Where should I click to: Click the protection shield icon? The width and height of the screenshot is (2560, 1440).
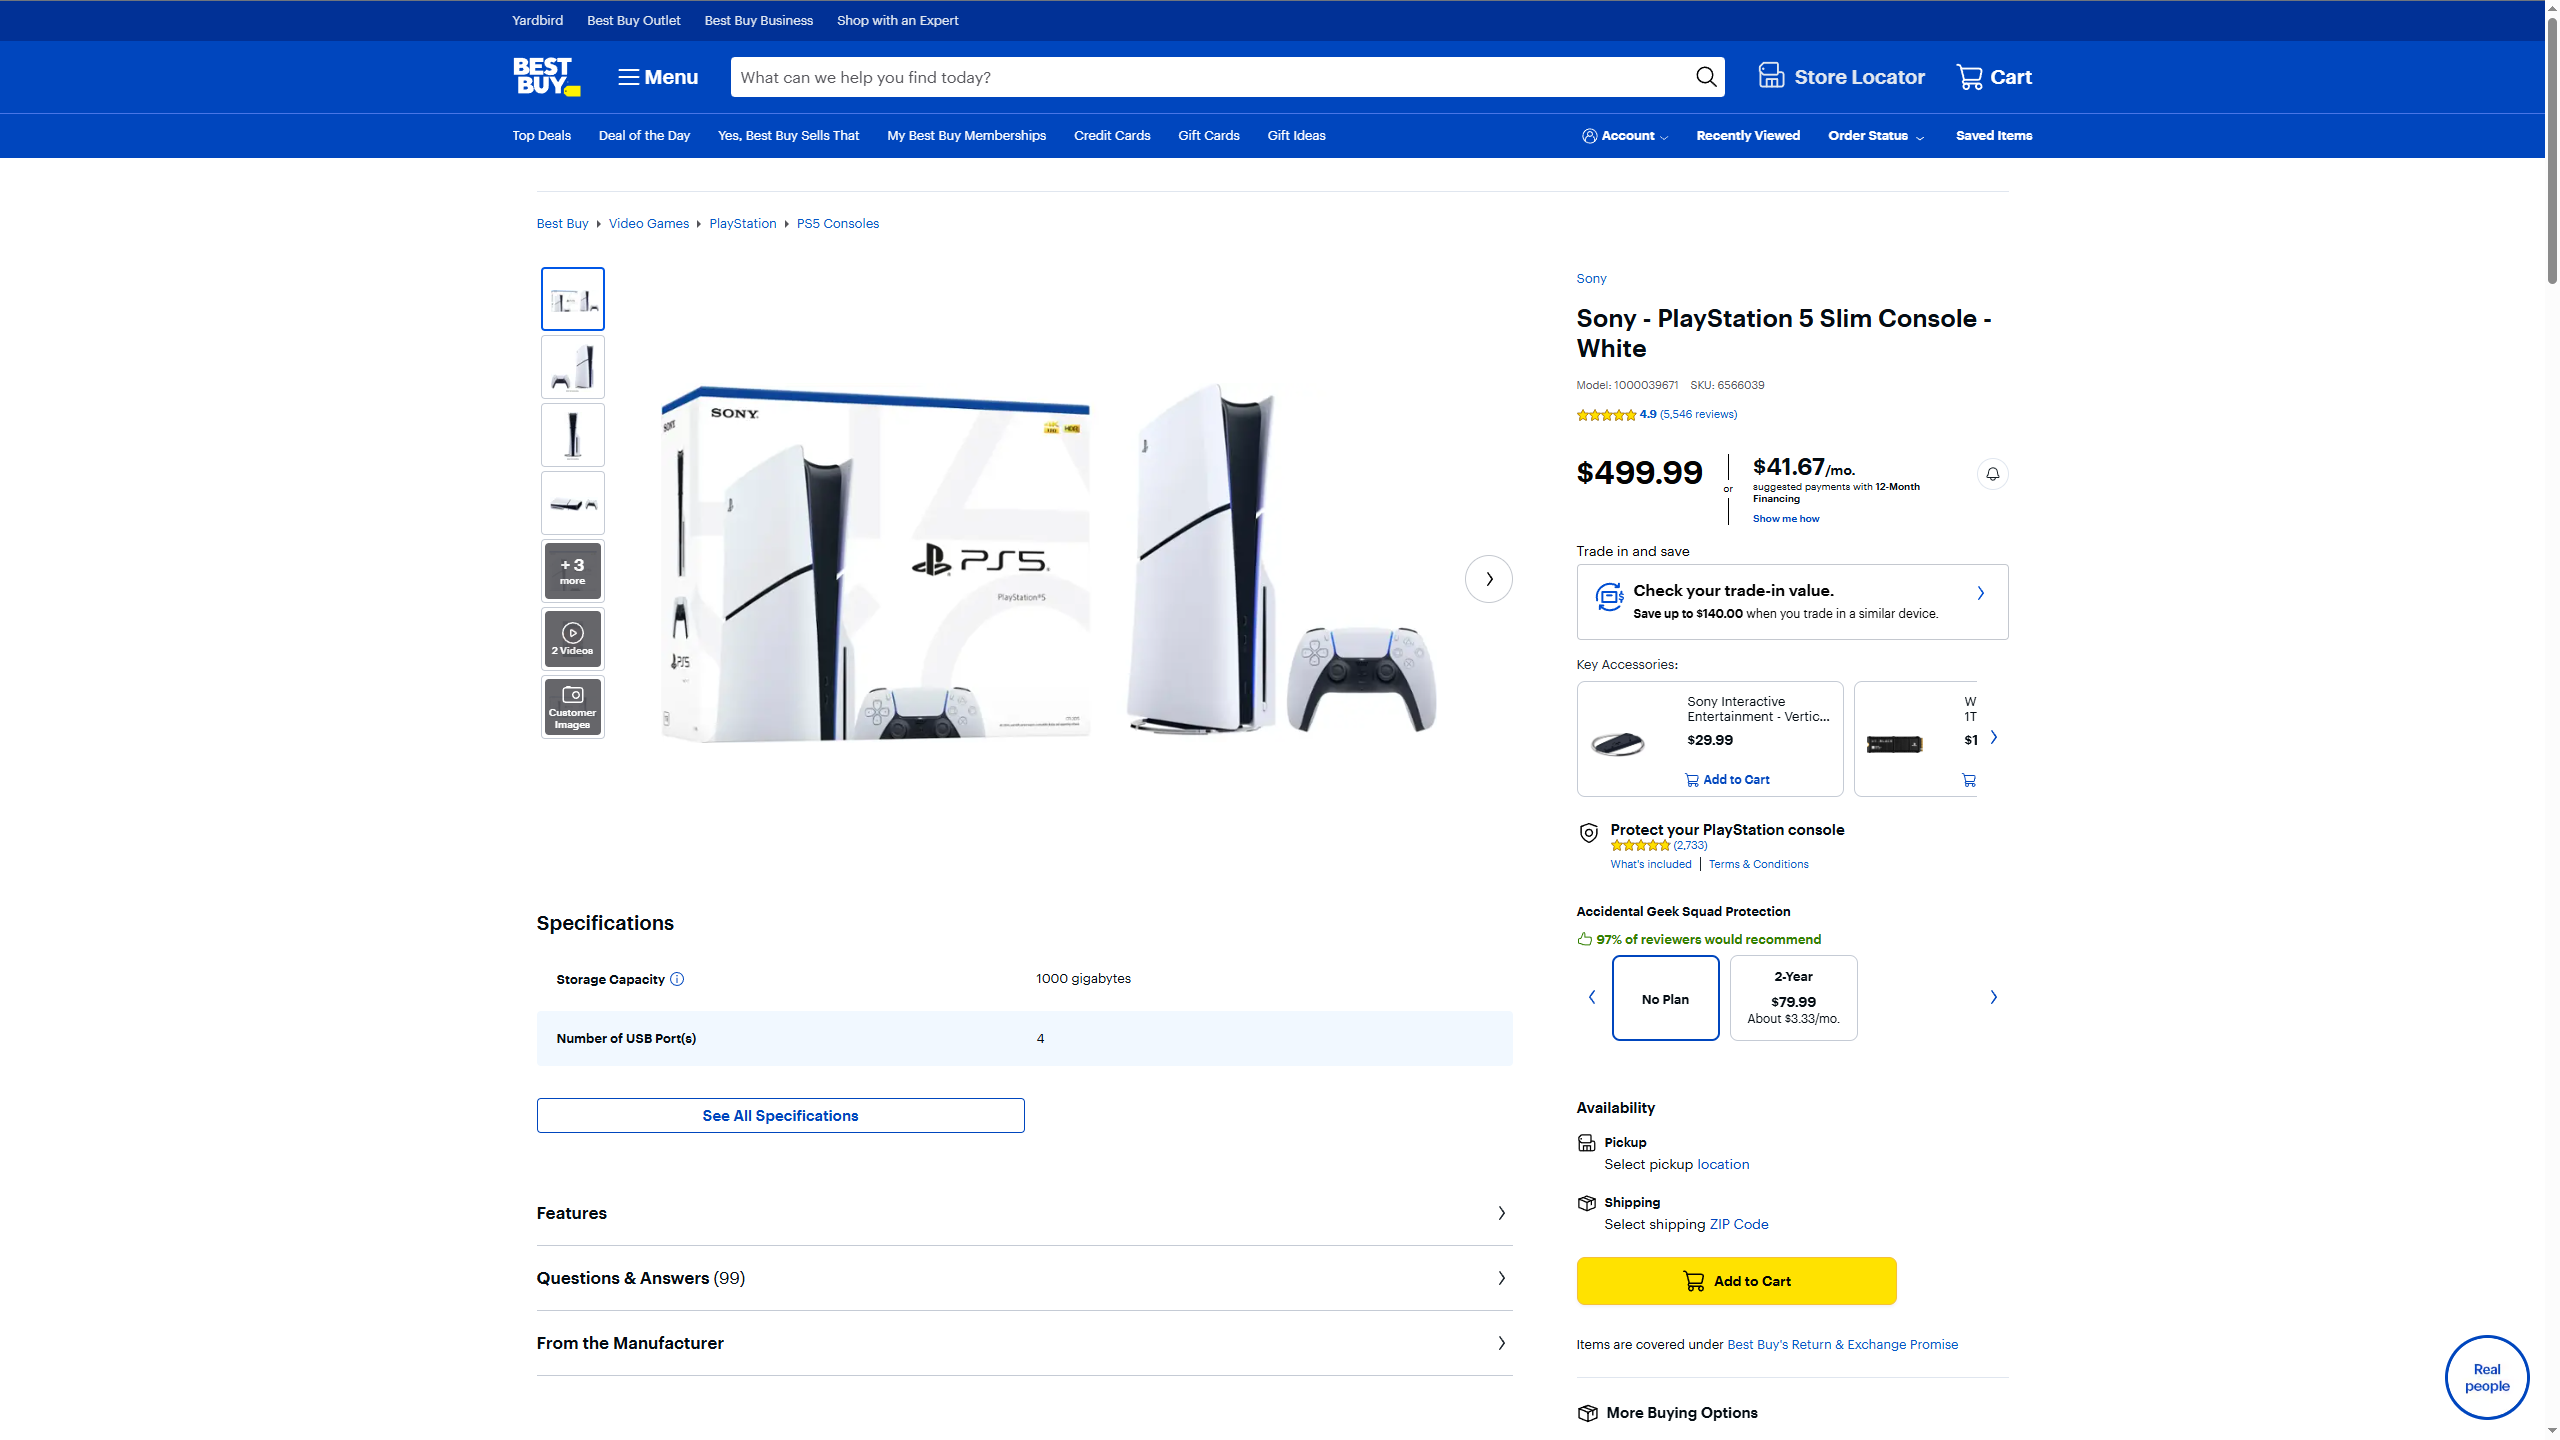click(x=1588, y=832)
